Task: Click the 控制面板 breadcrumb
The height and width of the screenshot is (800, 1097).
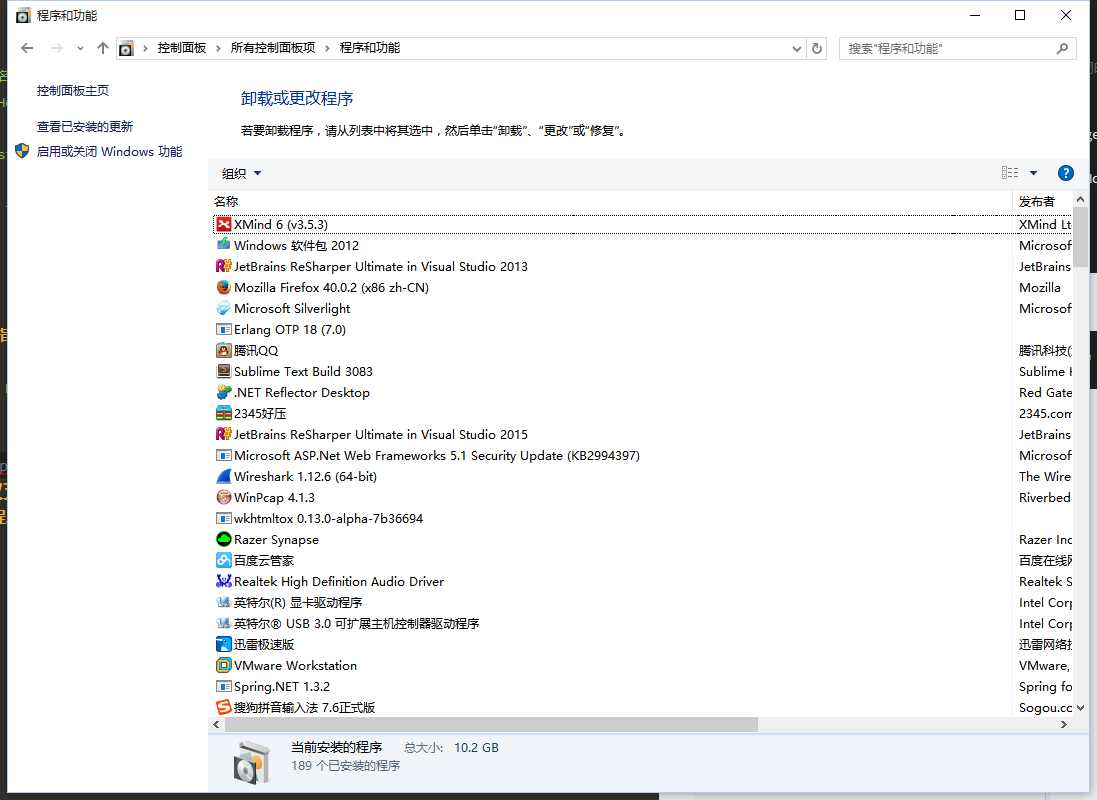Action: [182, 48]
